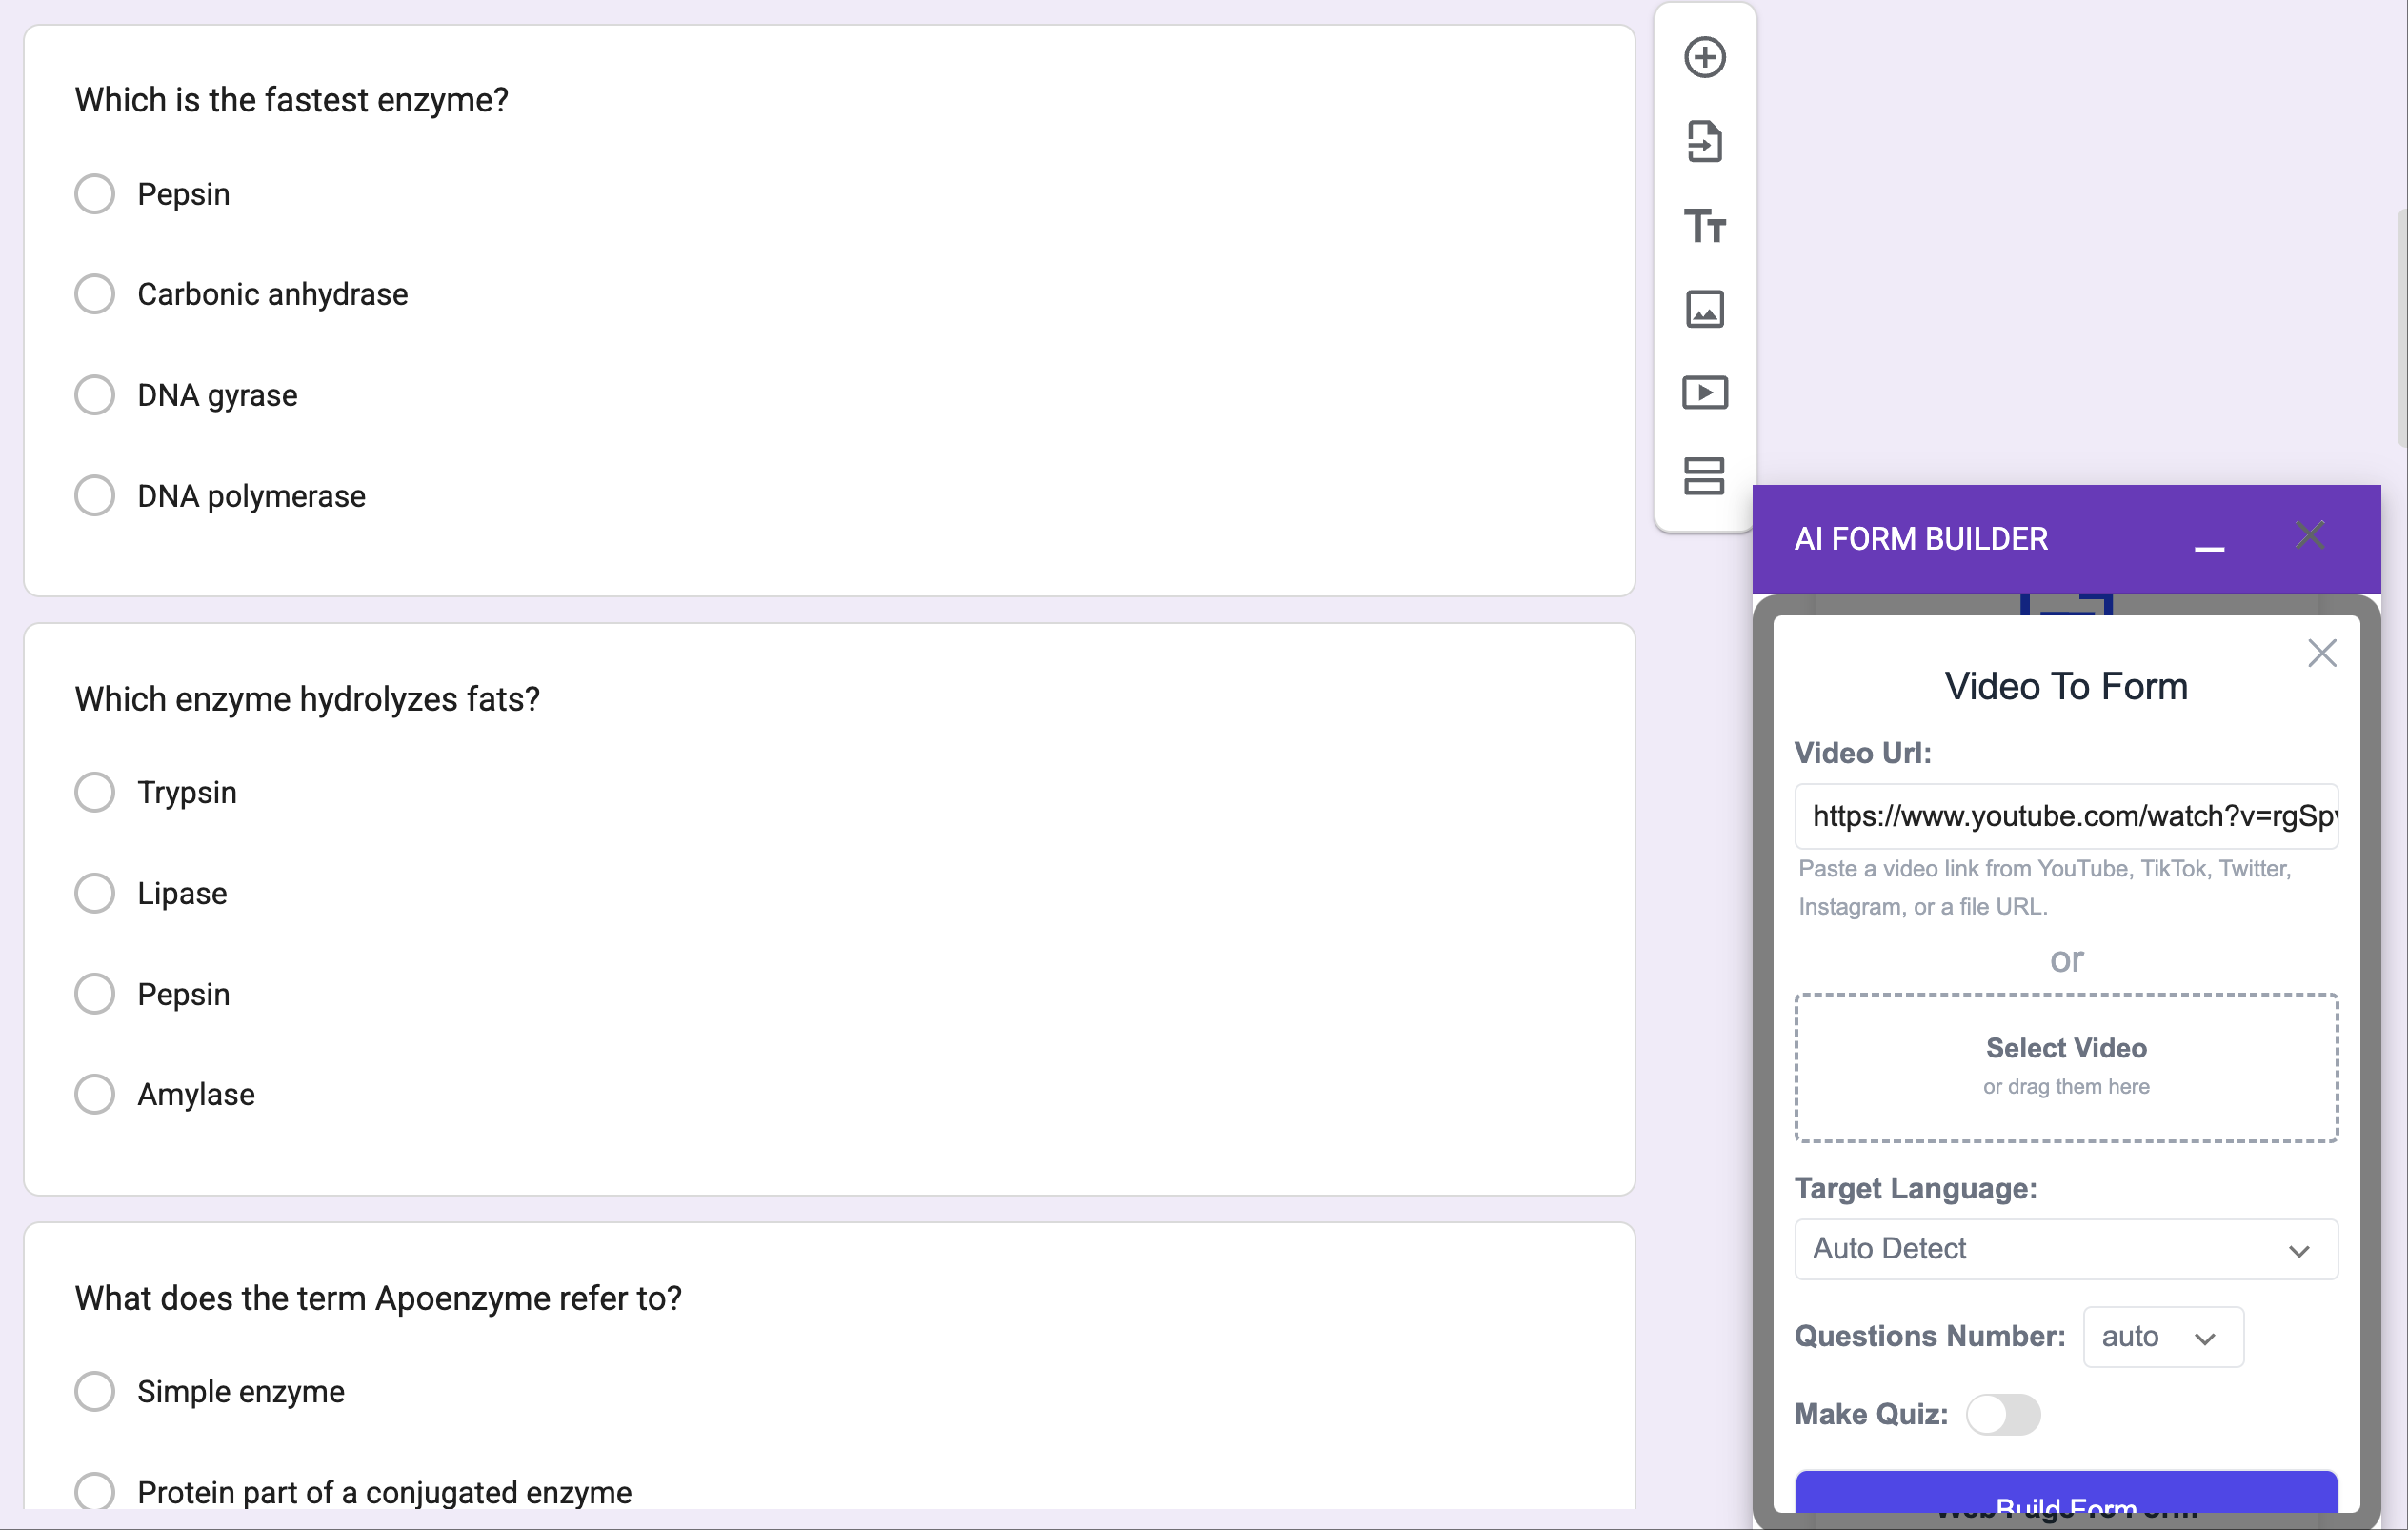Image resolution: width=2408 pixels, height=1530 pixels.
Task: Choose Simple enzyme for Apoenzyme question
Action: click(x=95, y=1391)
